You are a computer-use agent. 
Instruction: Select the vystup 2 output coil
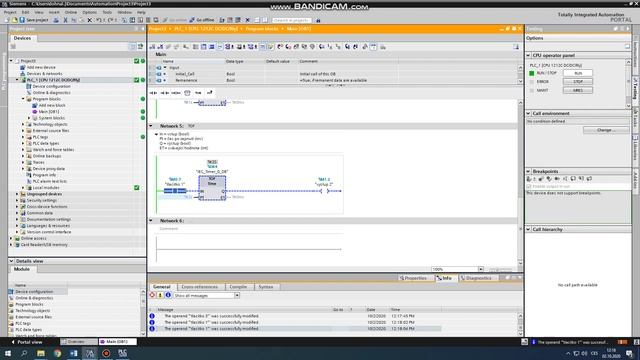pos(324,191)
